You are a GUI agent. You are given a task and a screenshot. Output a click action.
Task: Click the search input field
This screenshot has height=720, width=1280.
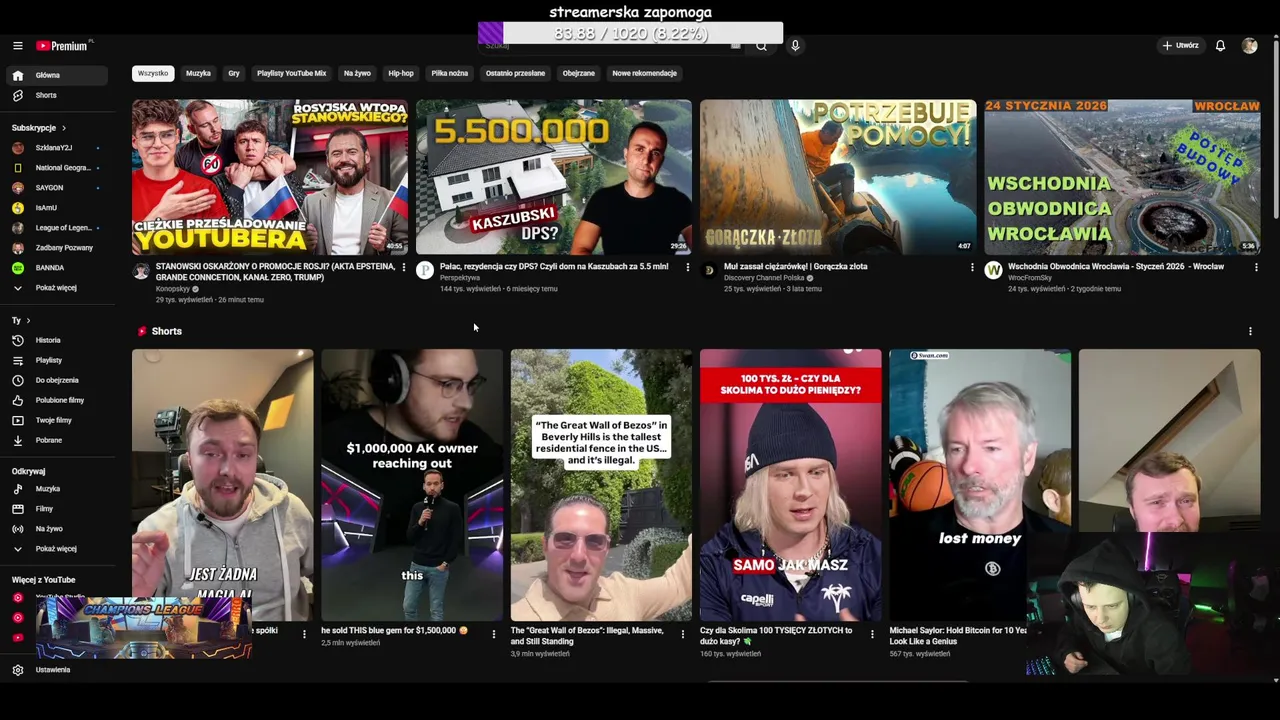[x=612, y=46]
